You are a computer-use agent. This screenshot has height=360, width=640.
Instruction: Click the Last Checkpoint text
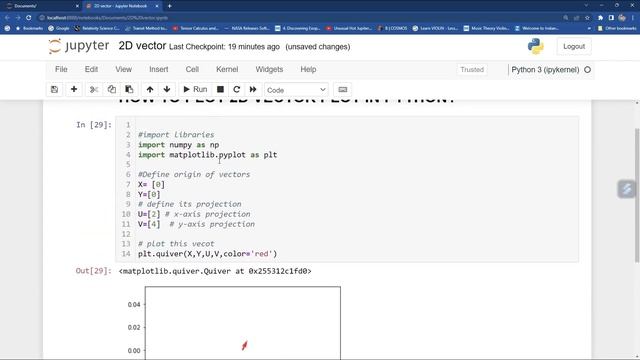224,47
